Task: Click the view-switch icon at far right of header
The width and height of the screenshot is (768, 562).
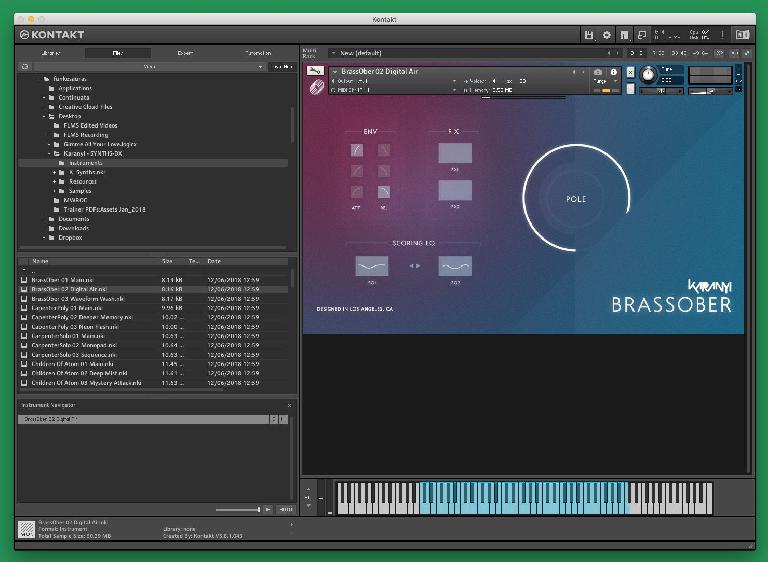Action: [743, 35]
